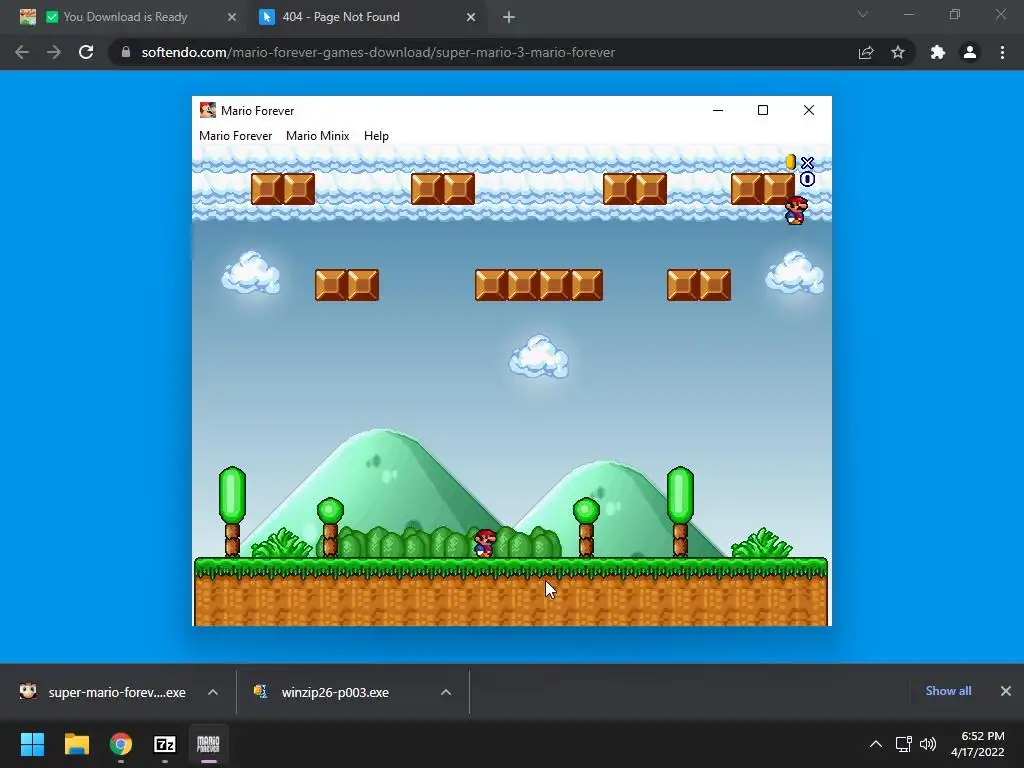Click Show all downloads link
The height and width of the screenshot is (768, 1024).
click(x=948, y=691)
